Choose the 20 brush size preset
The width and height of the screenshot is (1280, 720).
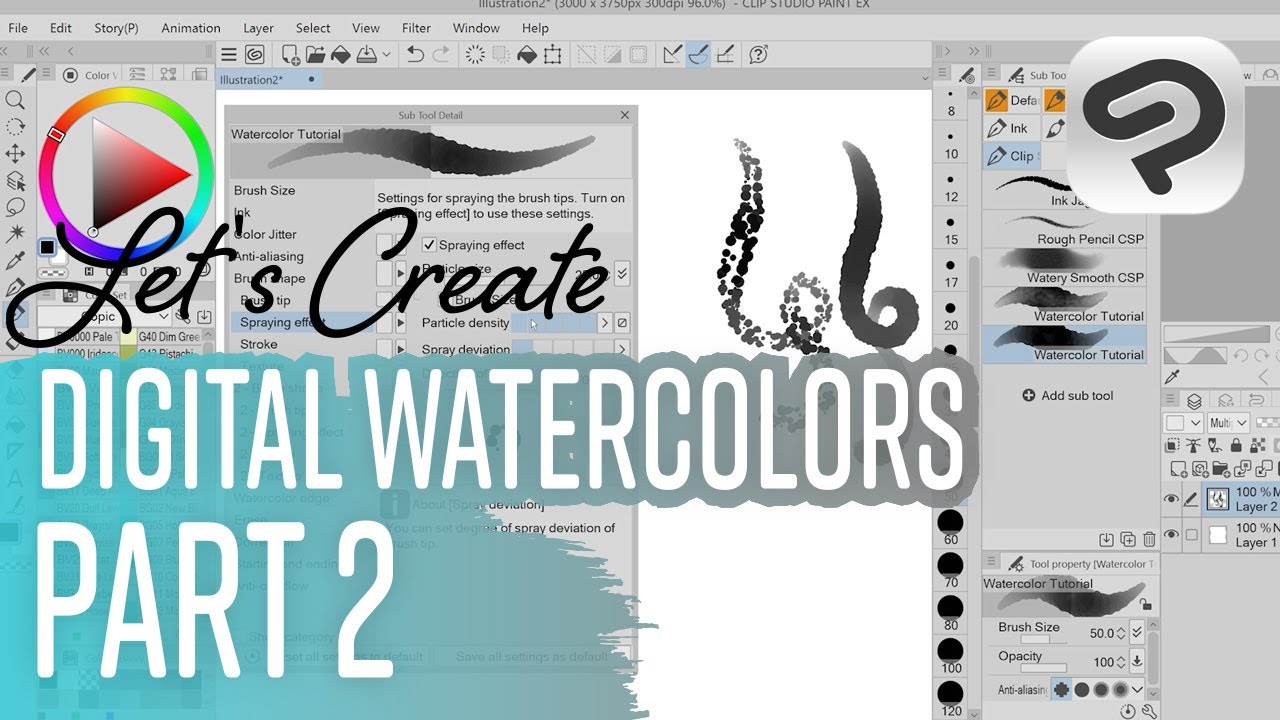pyautogui.click(x=950, y=314)
